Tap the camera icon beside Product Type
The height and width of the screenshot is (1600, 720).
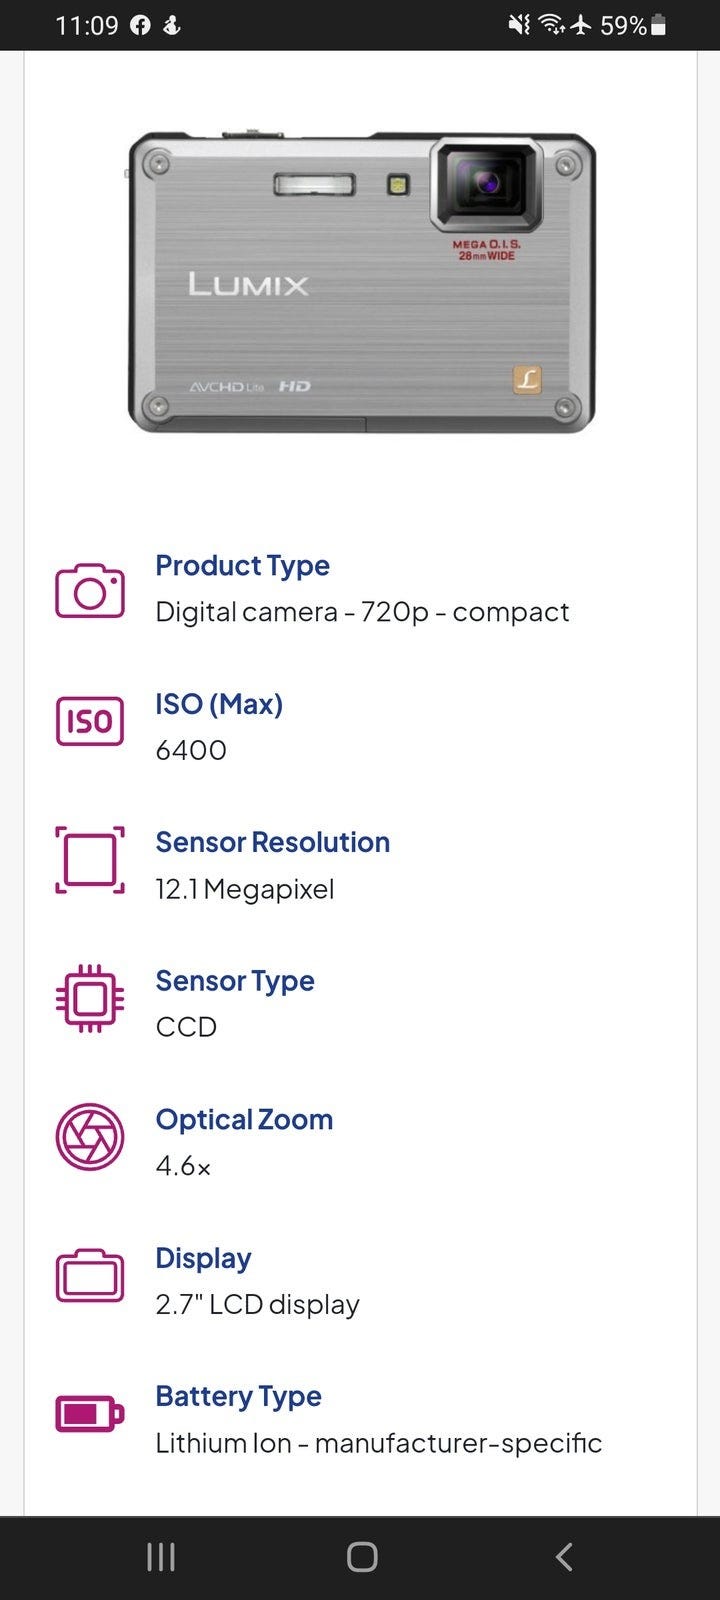tap(90, 590)
